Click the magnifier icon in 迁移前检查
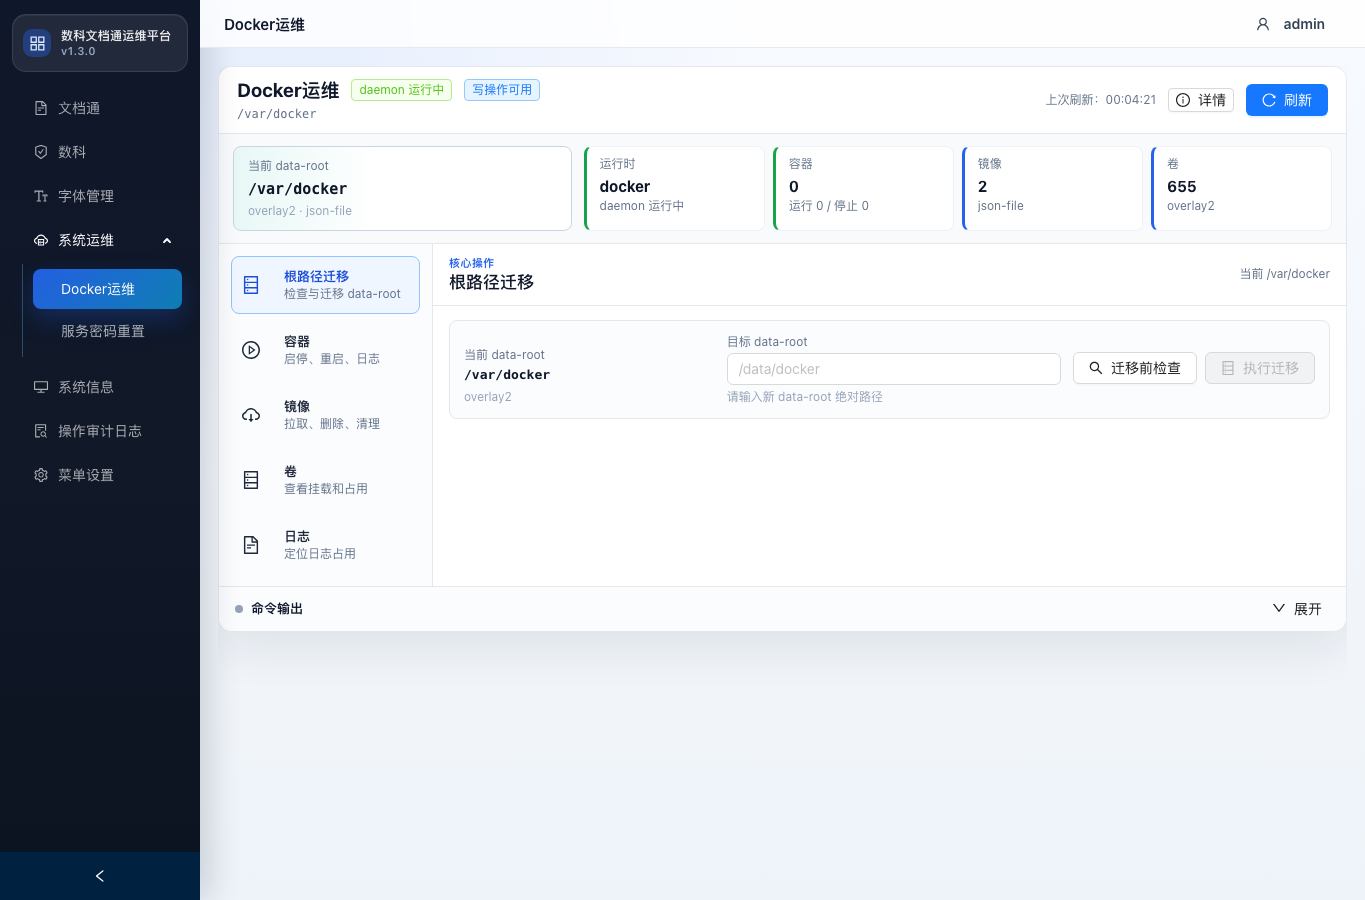Image resolution: width=1365 pixels, height=900 pixels. pos(1096,368)
